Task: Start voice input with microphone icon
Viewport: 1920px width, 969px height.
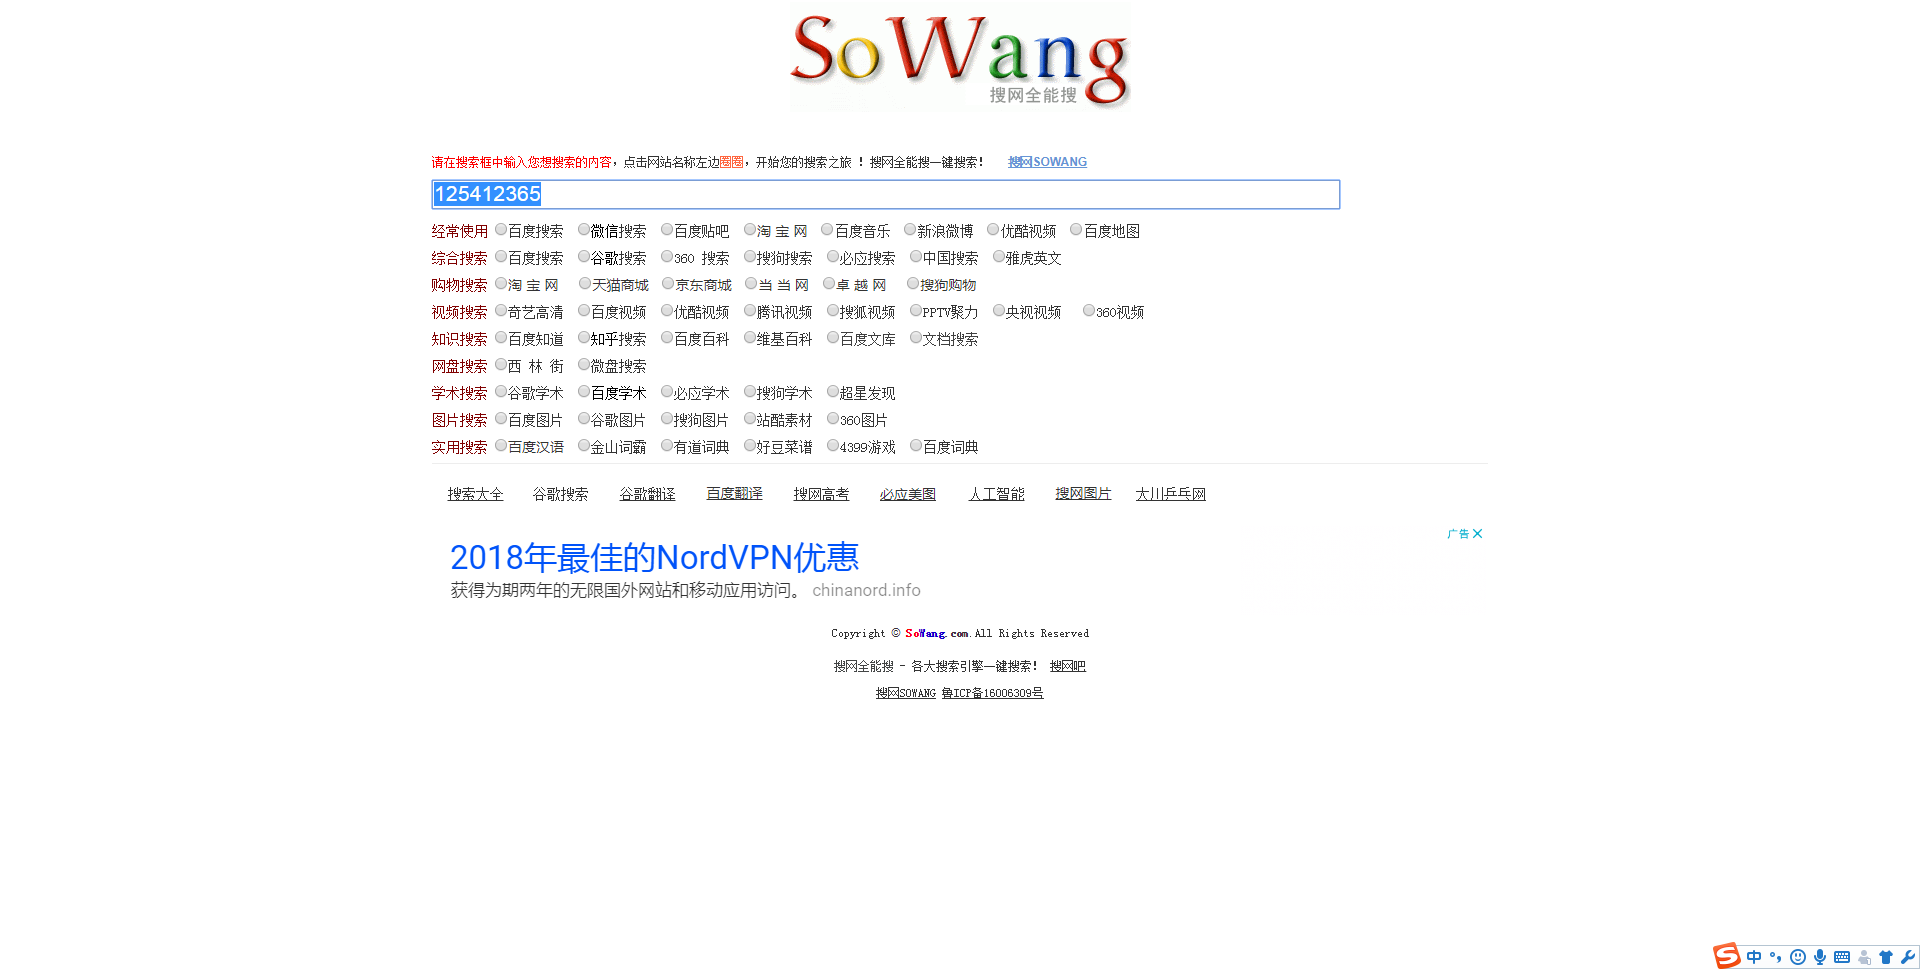Action: 1820,957
